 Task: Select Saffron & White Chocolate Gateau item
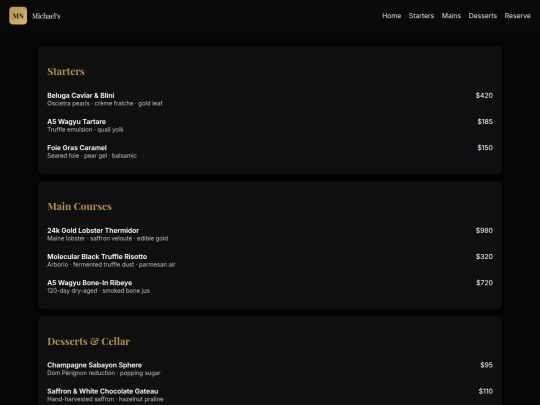pos(103,391)
